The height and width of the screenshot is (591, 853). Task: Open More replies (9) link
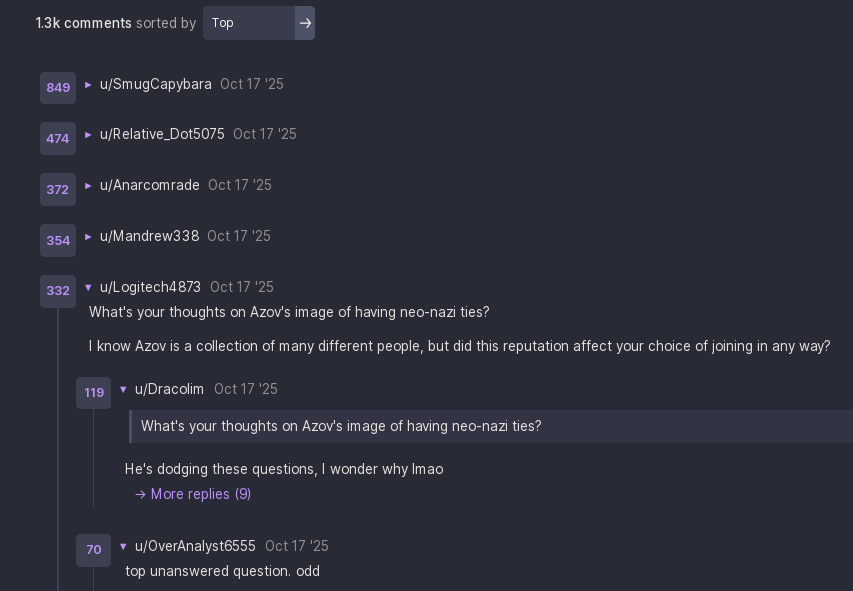(x=193, y=494)
